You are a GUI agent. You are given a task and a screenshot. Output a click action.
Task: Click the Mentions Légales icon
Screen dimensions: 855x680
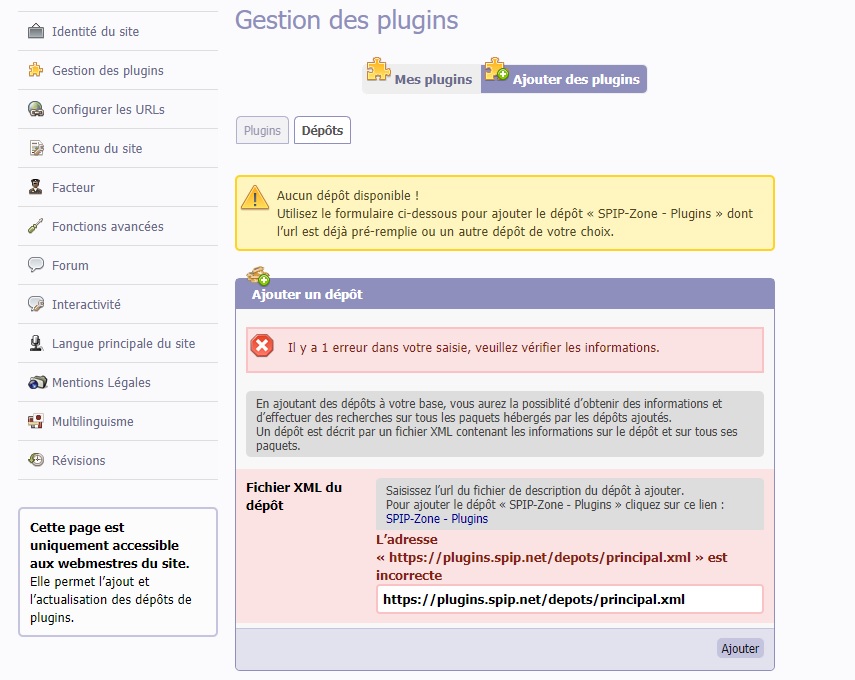[x=37, y=382]
